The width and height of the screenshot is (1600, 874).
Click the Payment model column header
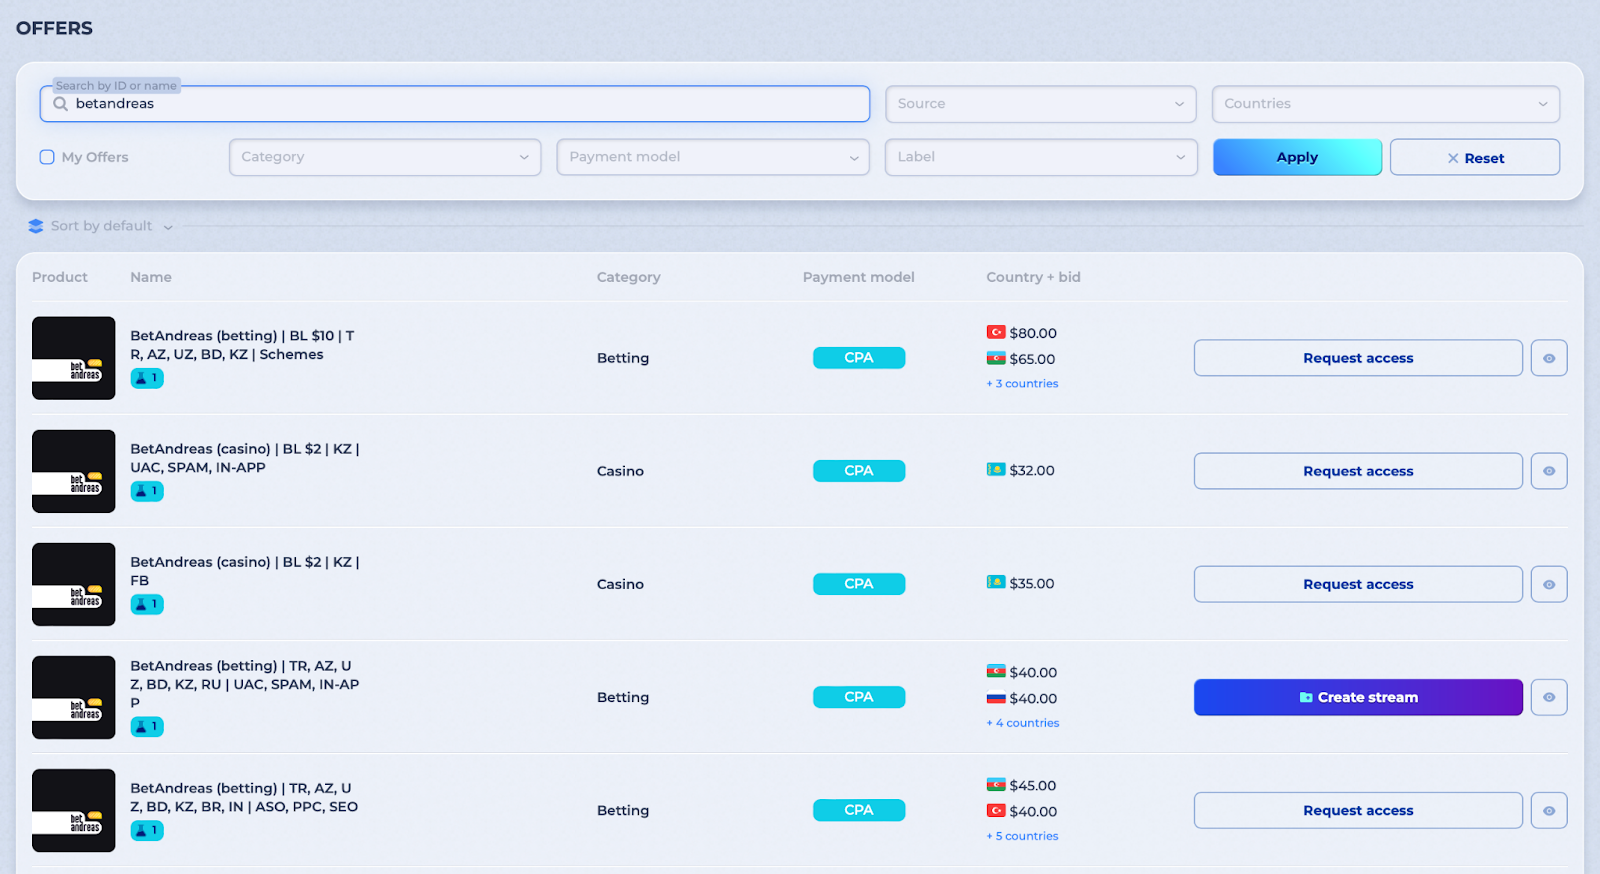click(859, 277)
